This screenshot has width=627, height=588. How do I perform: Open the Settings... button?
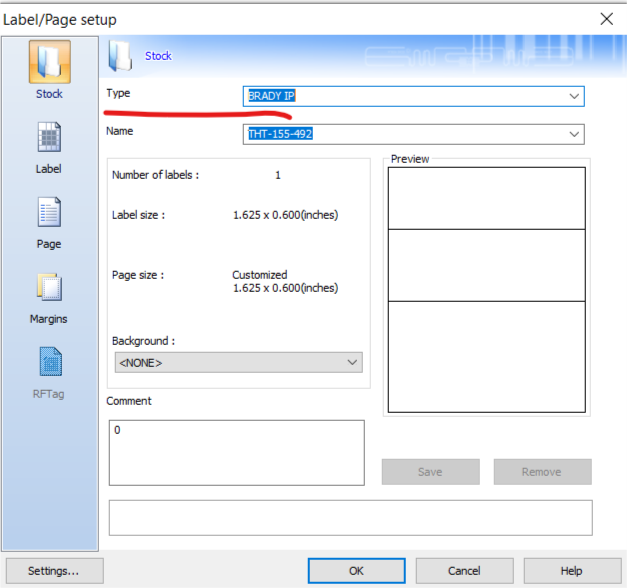(x=54, y=571)
